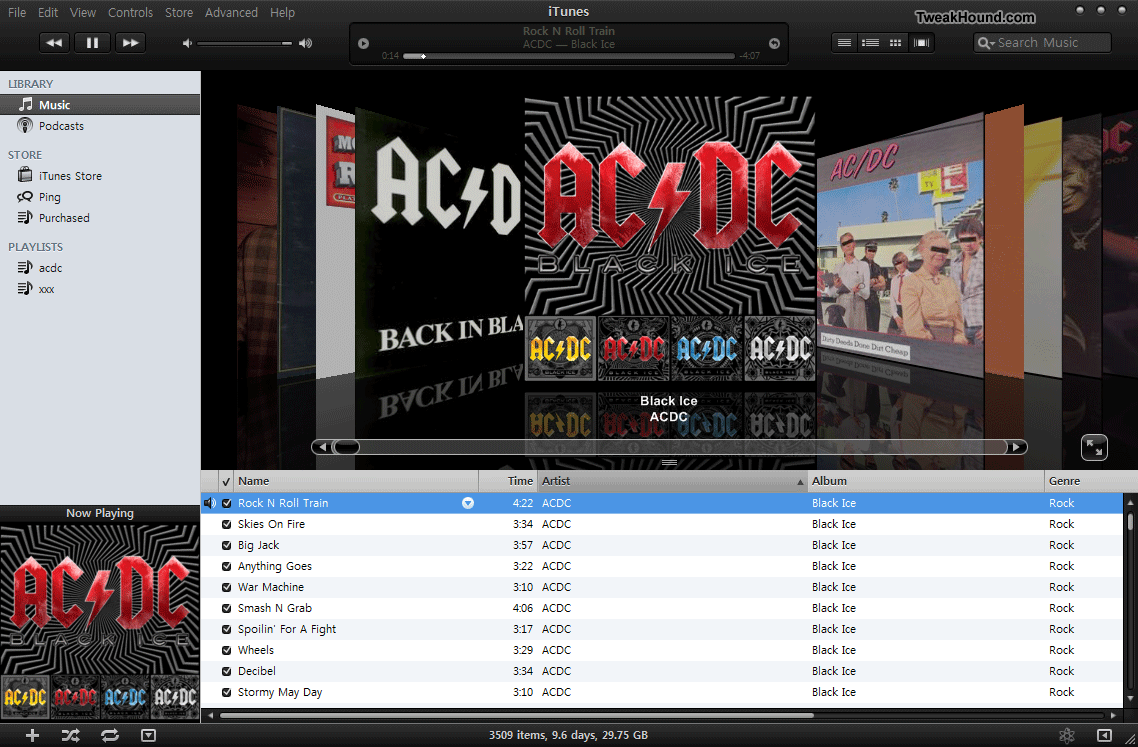Open Purchased playlist

click(x=100, y=218)
